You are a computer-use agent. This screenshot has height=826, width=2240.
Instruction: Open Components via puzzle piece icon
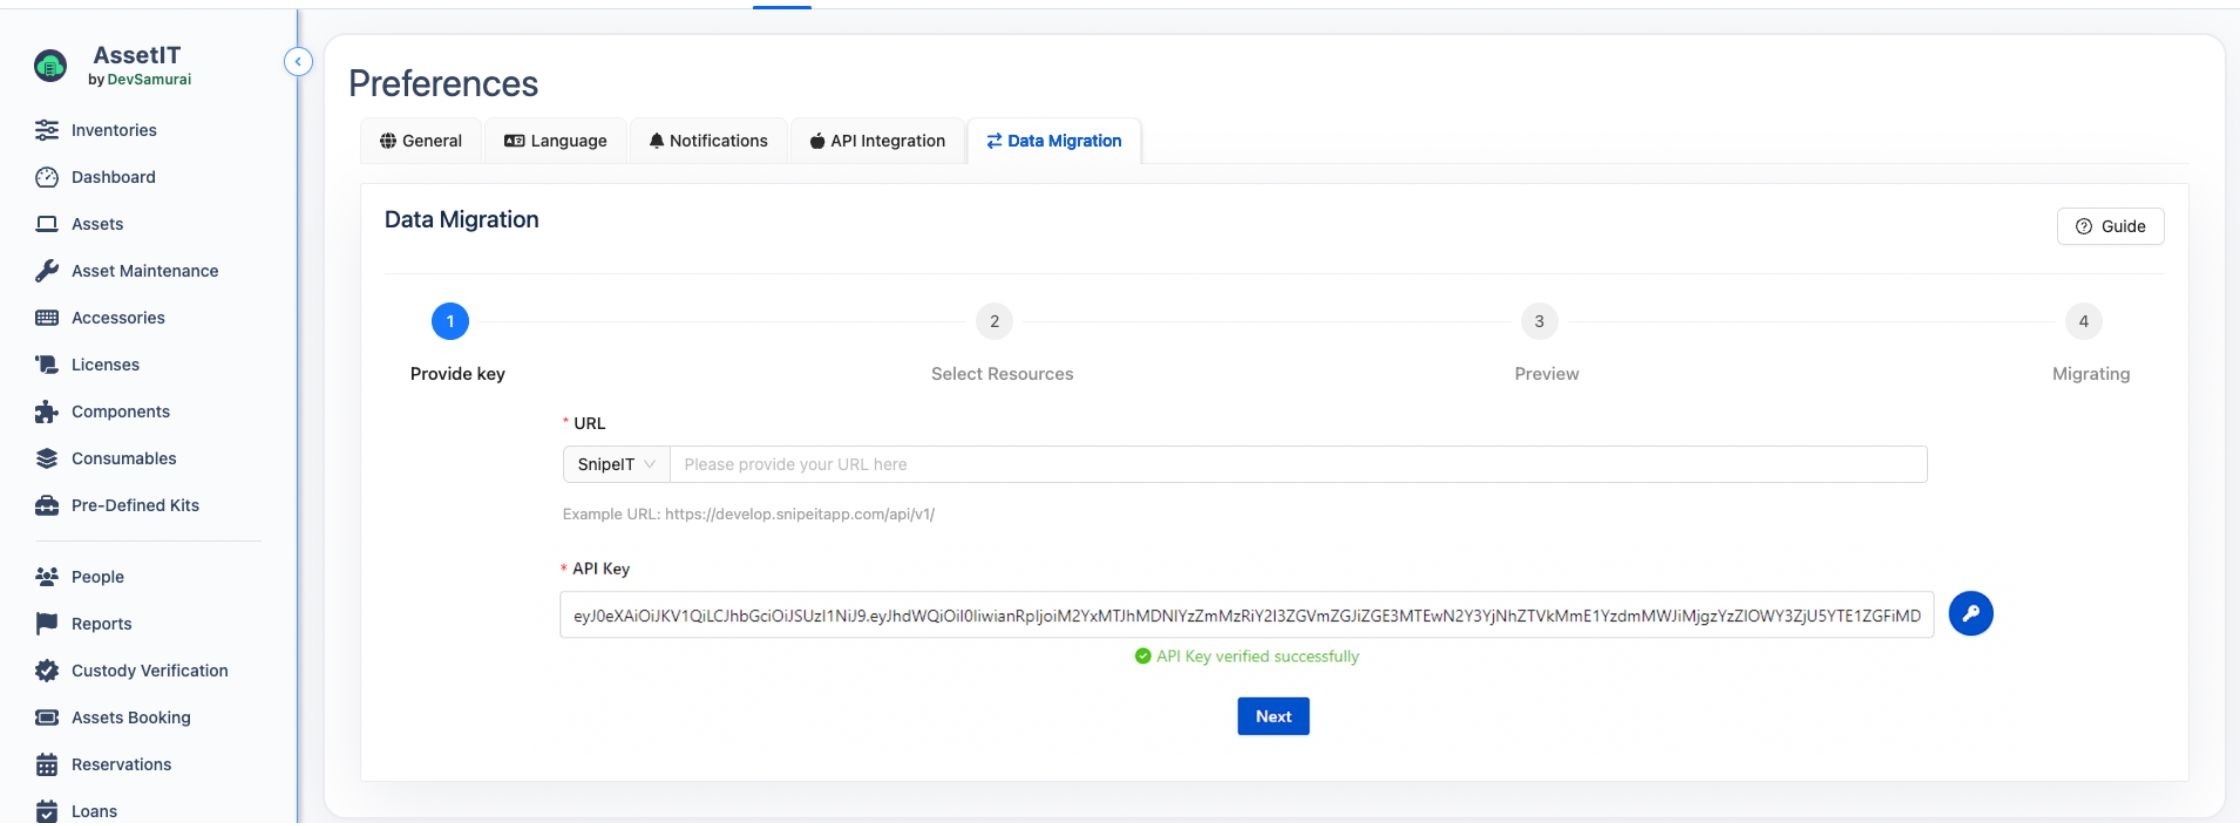tap(46, 412)
